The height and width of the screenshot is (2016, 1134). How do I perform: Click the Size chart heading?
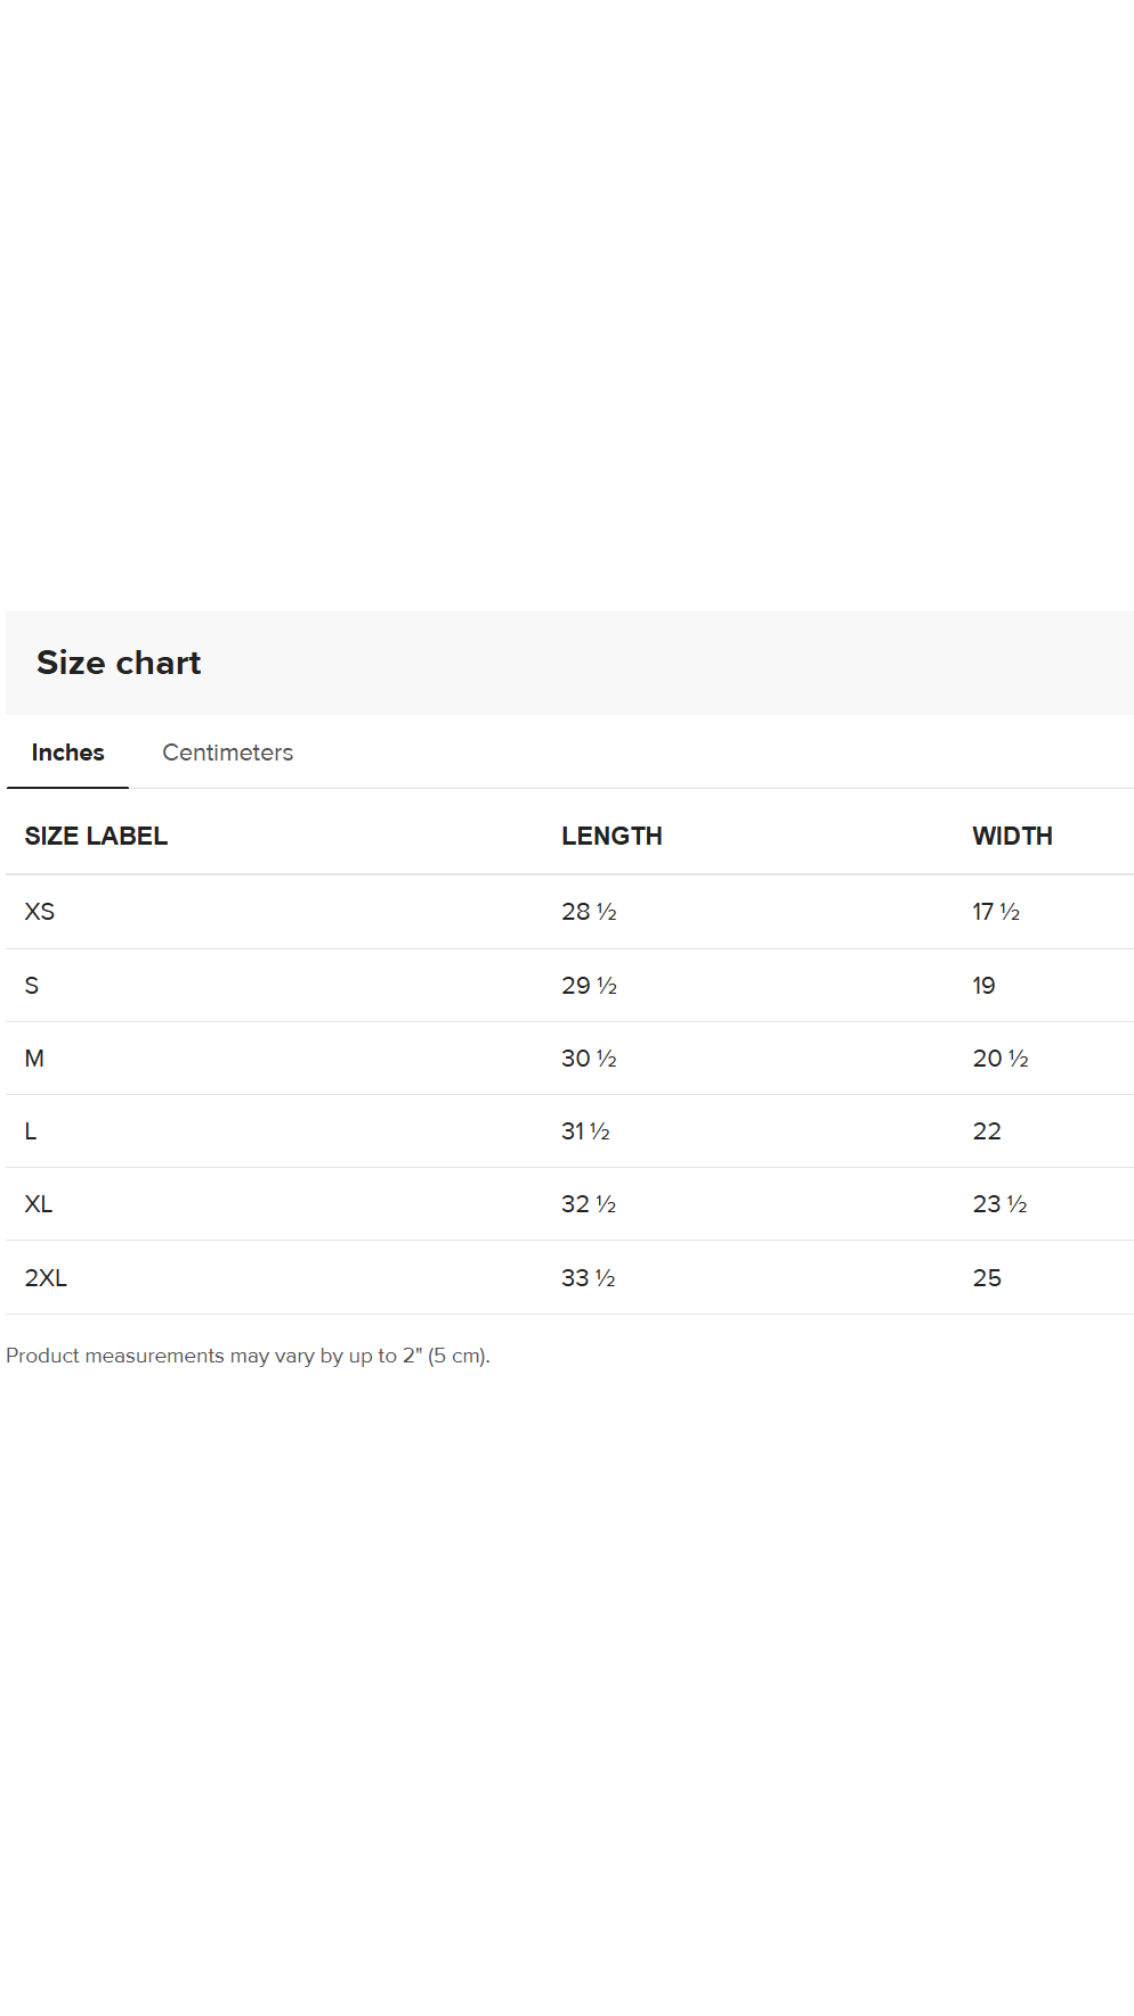coord(118,662)
